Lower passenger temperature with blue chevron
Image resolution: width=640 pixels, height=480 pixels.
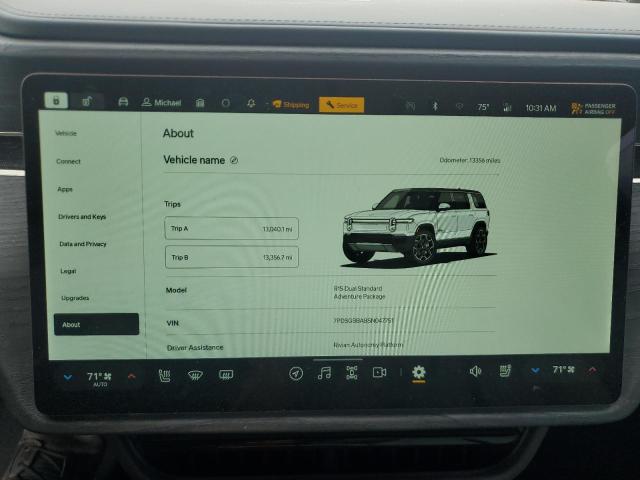(535, 370)
